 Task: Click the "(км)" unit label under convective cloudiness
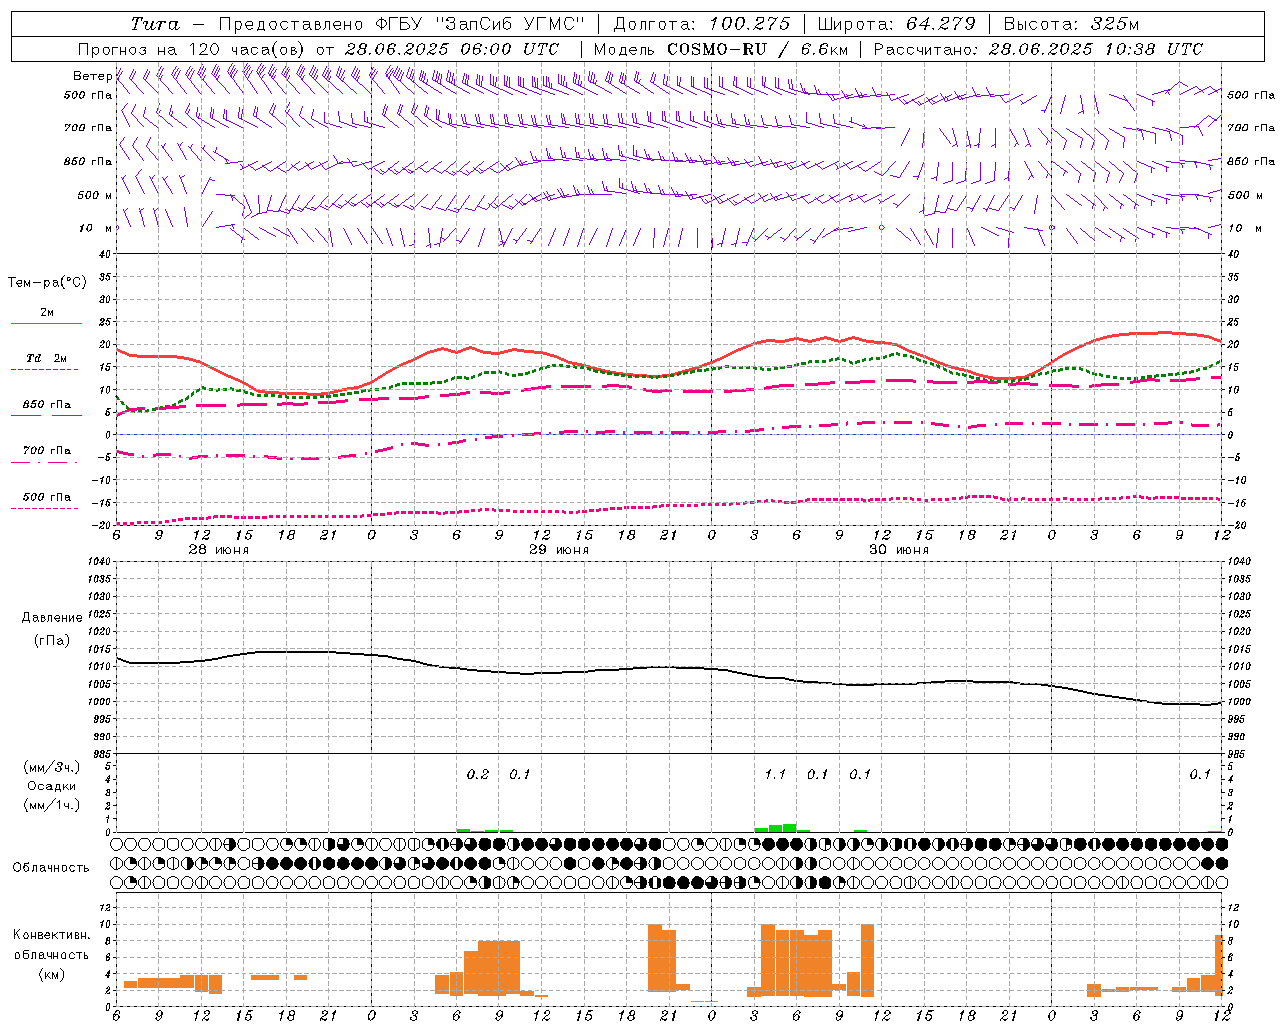pos(52,973)
